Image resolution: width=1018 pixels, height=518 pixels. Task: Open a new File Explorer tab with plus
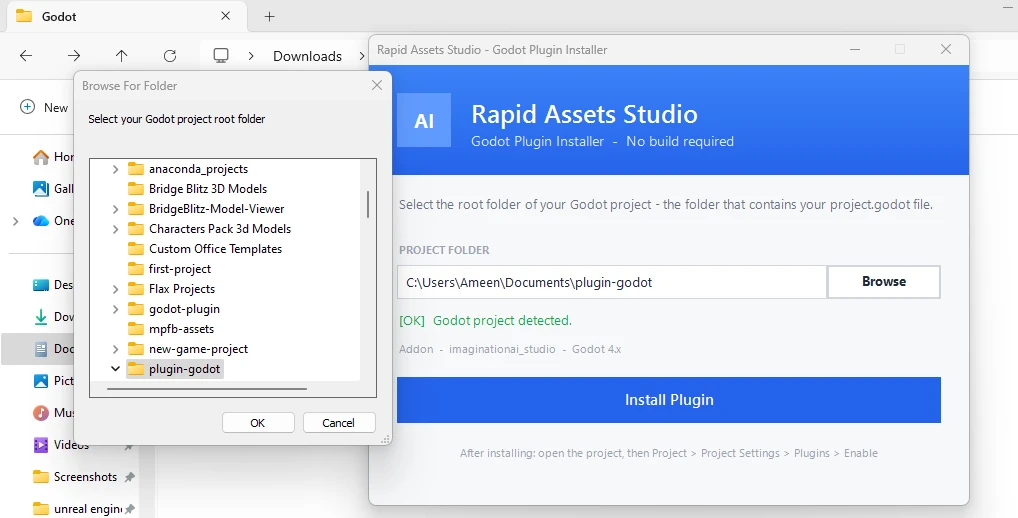[269, 16]
